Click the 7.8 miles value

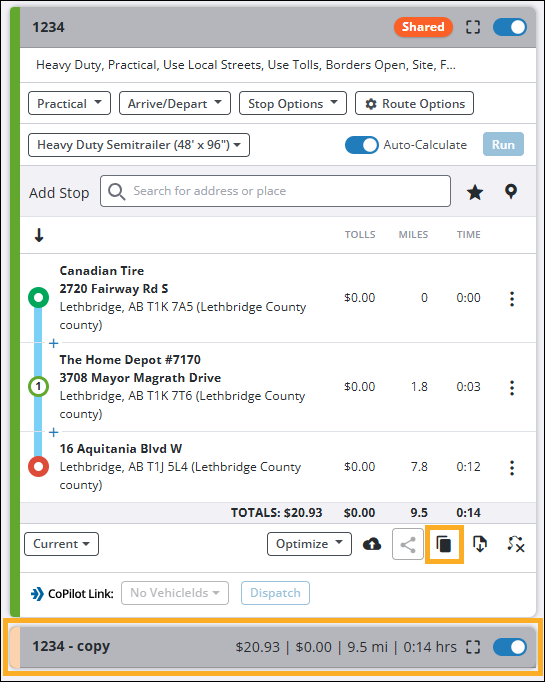point(419,467)
